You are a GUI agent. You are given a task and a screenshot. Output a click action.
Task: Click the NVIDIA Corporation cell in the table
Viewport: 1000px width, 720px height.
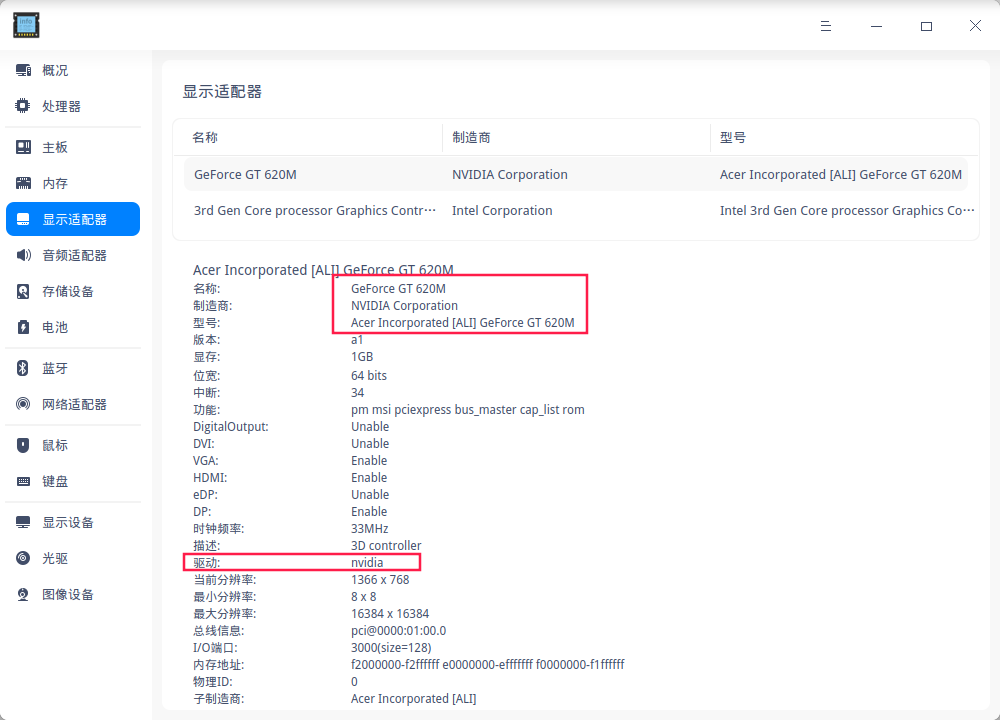(510, 175)
